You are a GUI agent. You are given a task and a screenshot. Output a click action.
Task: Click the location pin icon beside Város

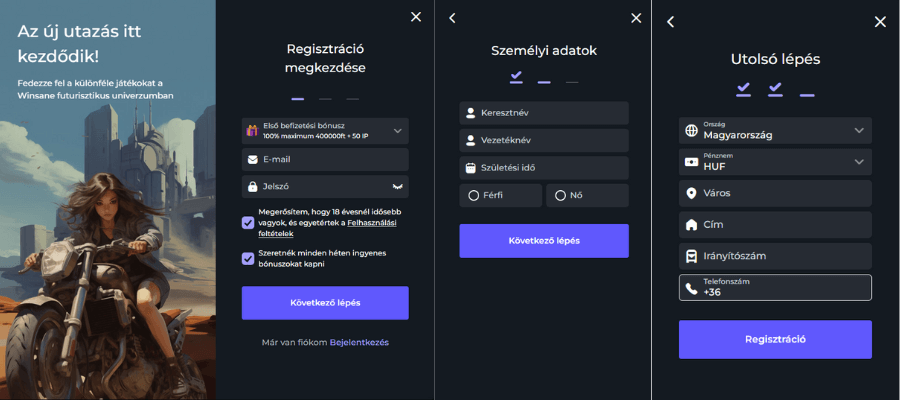[x=690, y=193]
